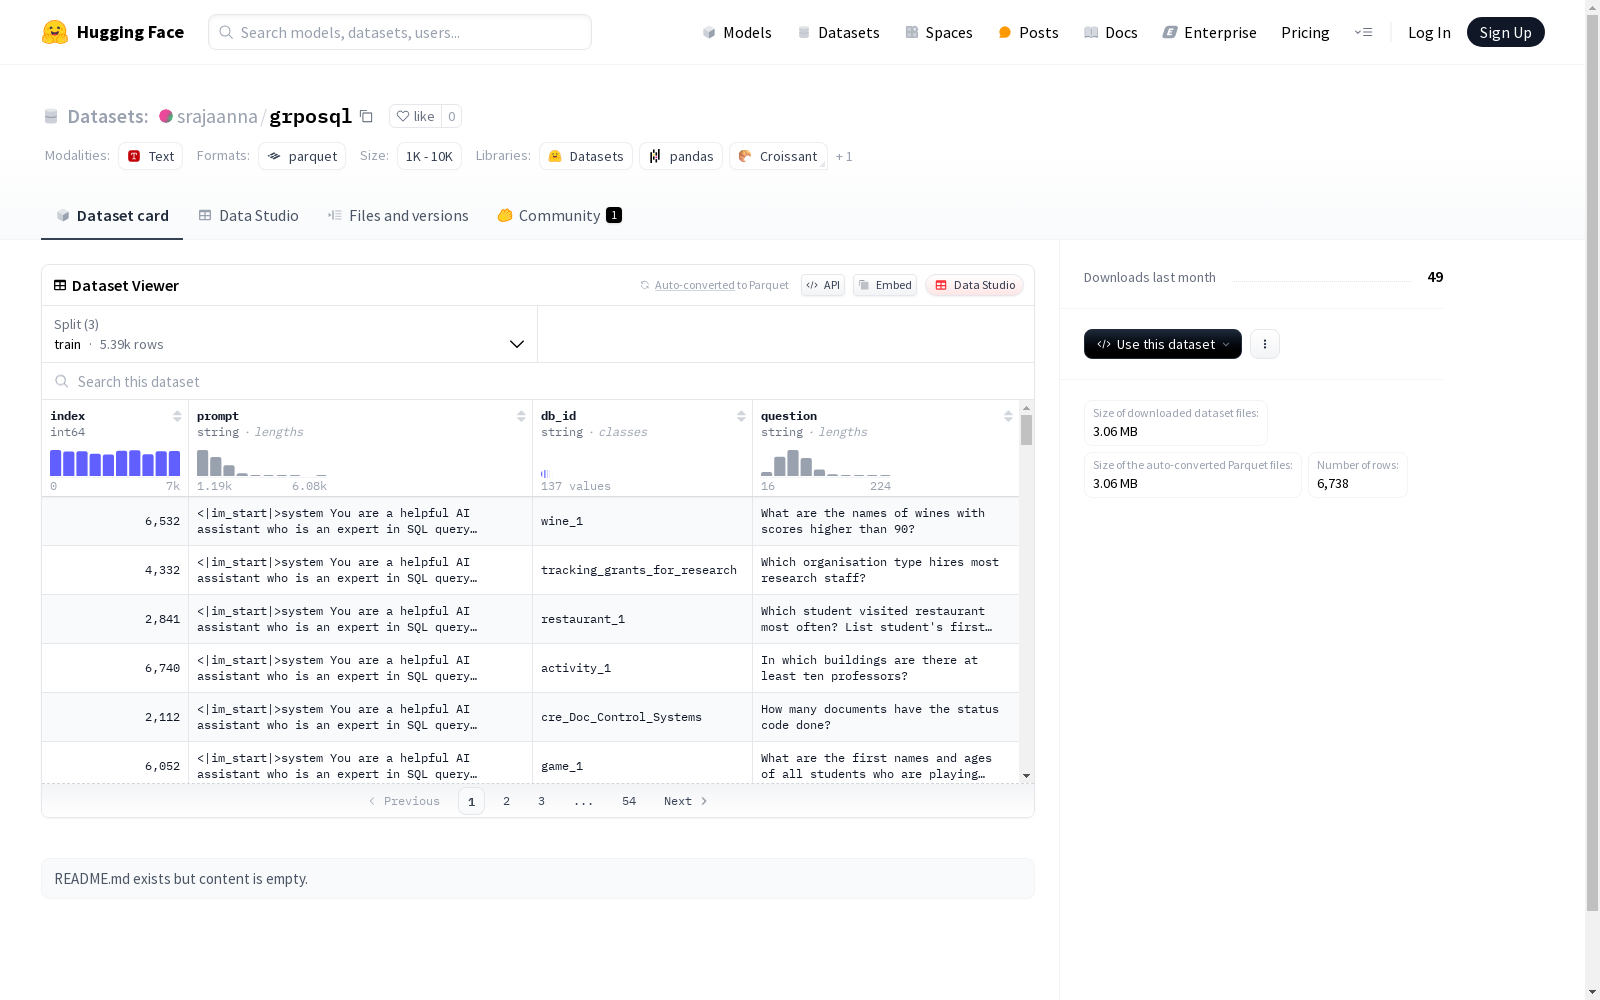
Task: Open the srajaanna user profile link
Action: click(x=217, y=116)
